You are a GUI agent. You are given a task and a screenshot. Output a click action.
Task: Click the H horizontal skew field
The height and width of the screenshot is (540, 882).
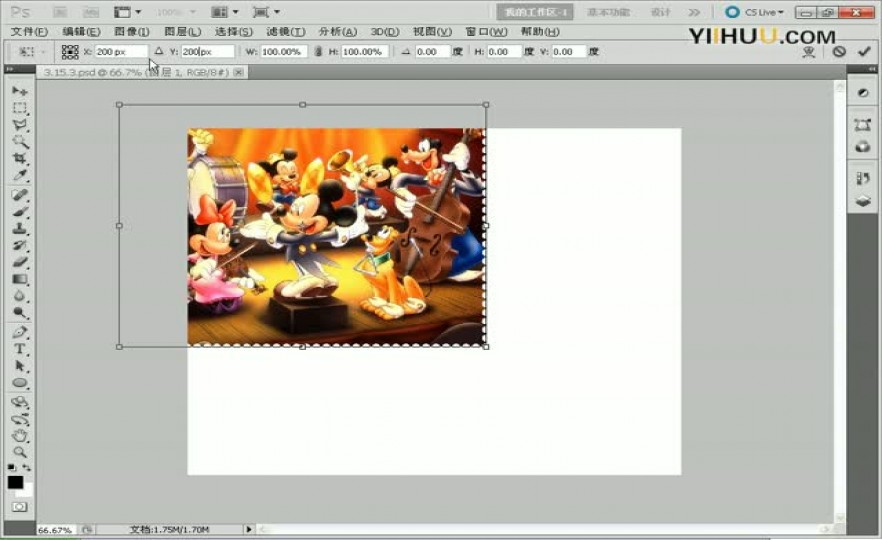point(504,52)
